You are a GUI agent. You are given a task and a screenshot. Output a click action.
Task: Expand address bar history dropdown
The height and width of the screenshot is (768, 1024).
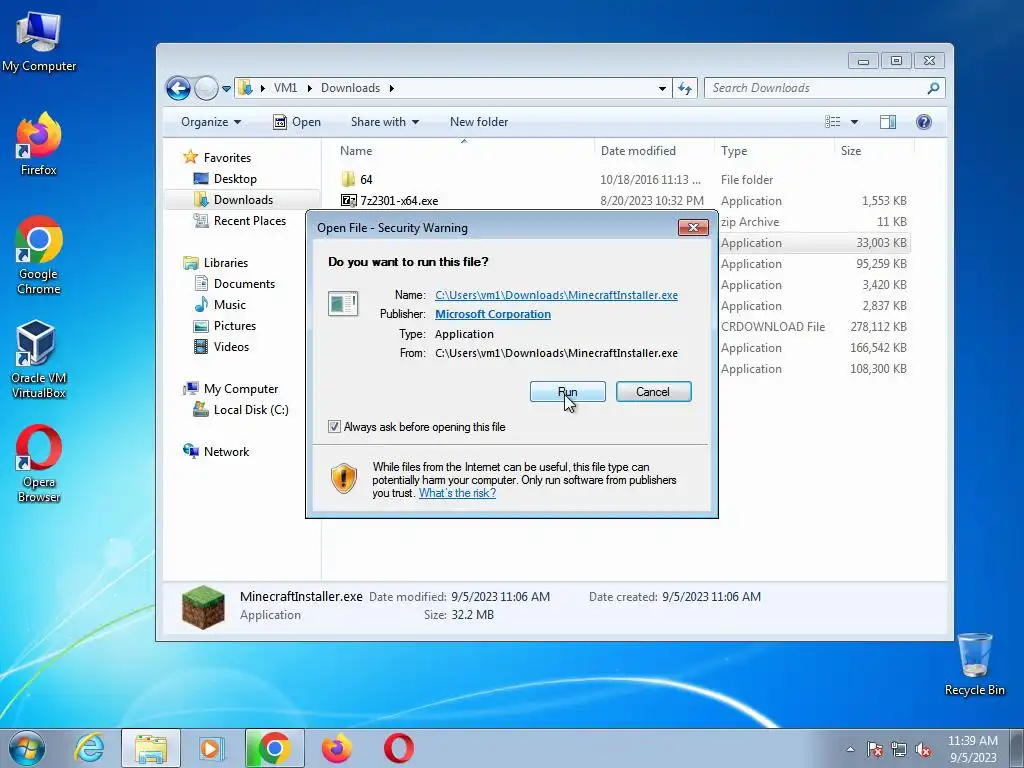[x=662, y=88]
